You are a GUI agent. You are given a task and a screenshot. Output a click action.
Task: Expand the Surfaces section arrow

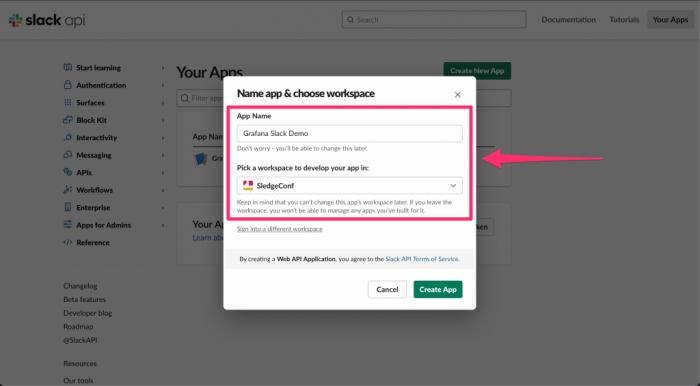(163, 103)
